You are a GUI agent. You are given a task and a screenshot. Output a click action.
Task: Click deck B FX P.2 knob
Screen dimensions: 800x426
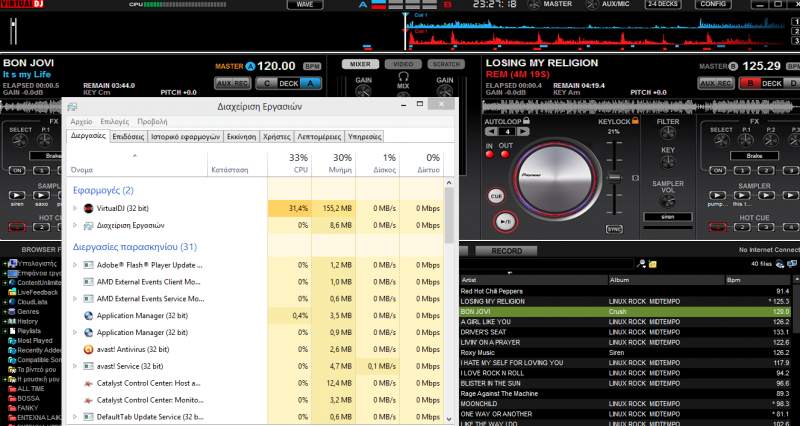[x=771, y=141]
